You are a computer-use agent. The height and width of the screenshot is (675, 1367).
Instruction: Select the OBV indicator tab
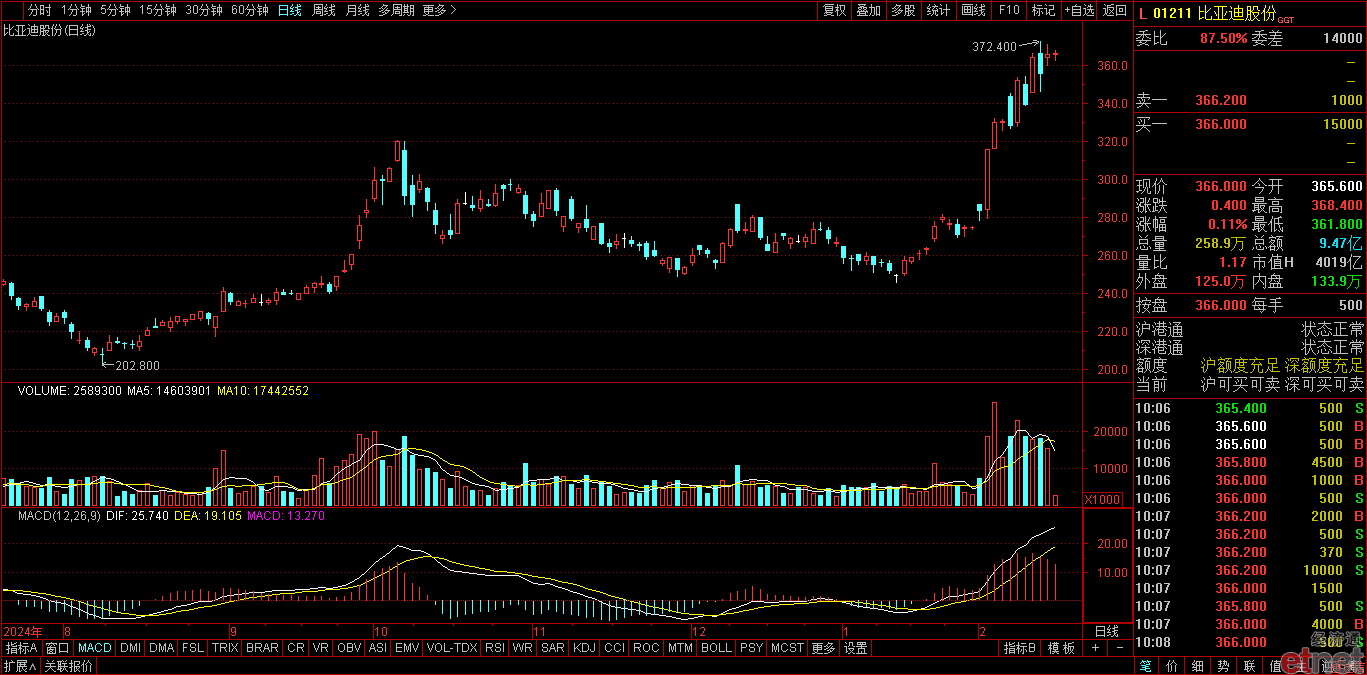click(x=349, y=648)
